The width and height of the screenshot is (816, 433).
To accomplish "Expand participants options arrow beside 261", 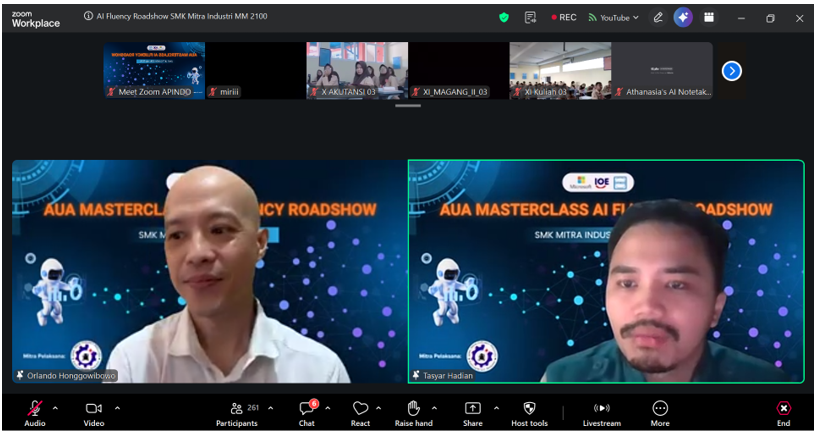I will [x=270, y=409].
